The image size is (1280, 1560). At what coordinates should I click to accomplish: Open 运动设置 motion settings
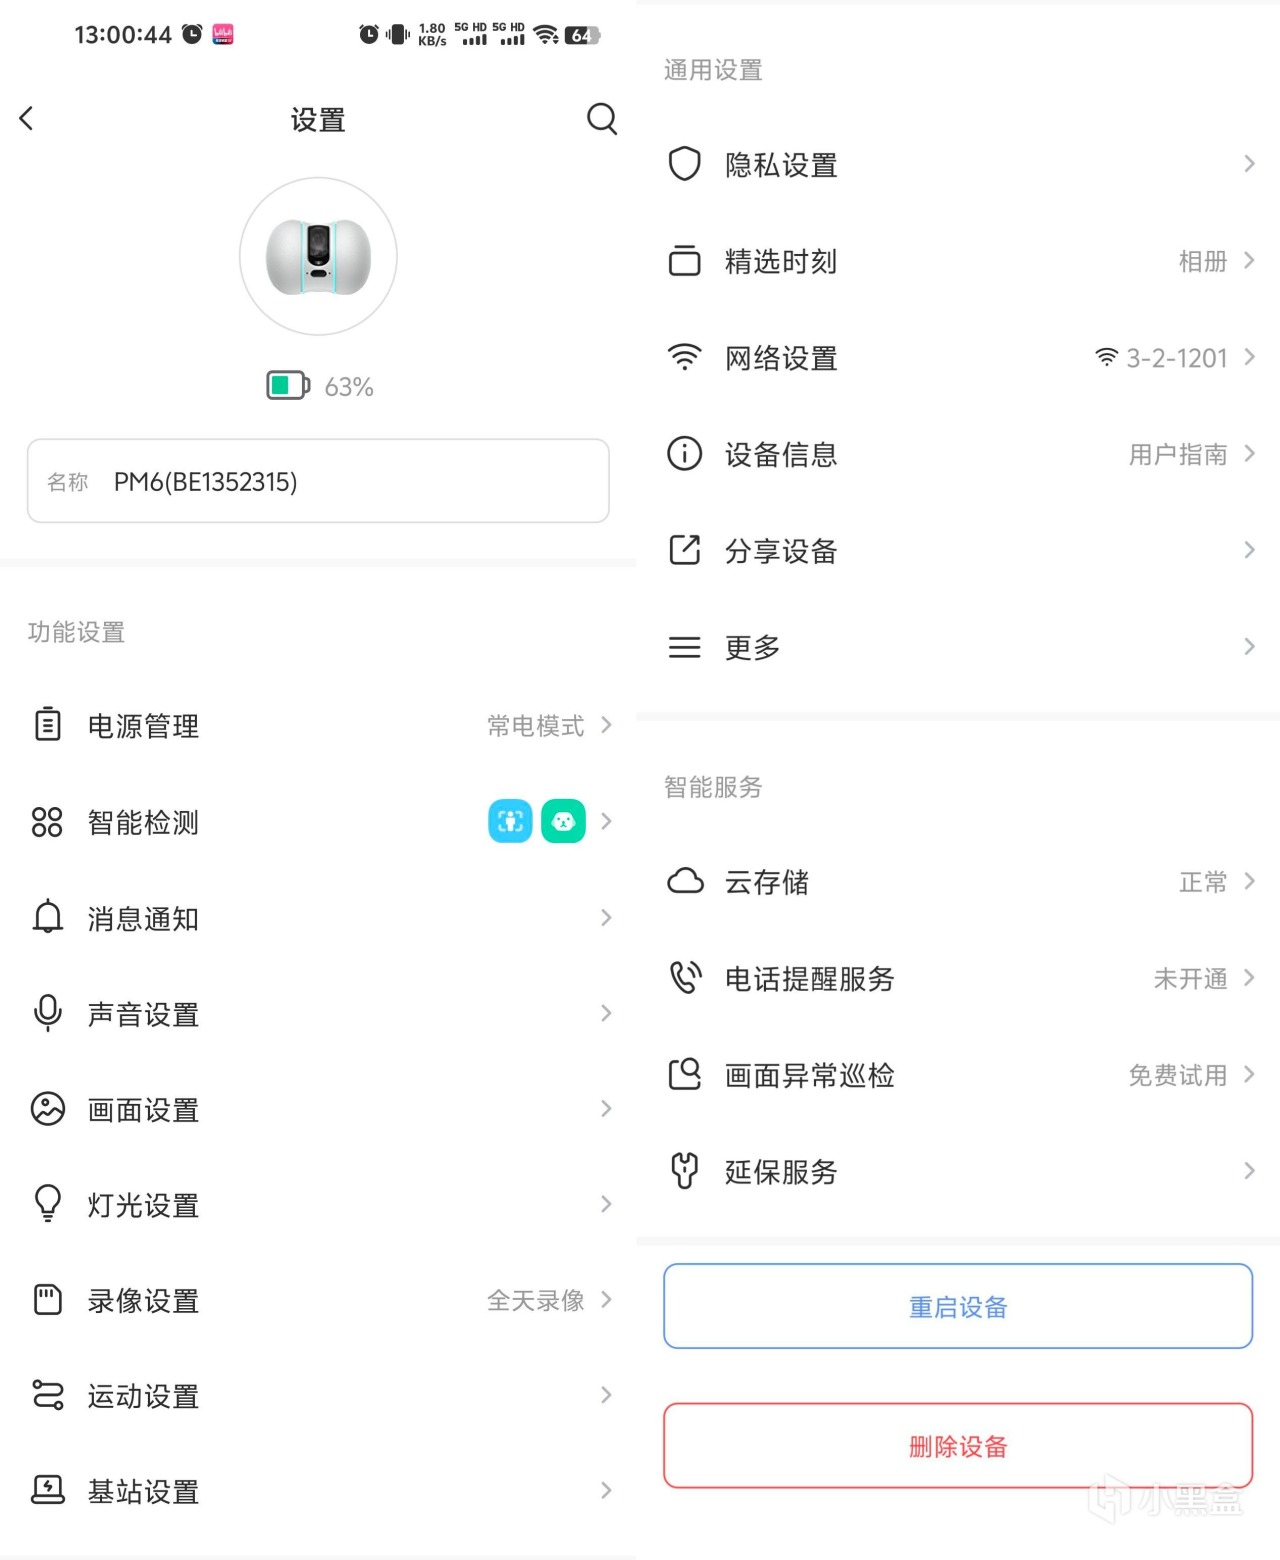pyautogui.click(x=143, y=1395)
